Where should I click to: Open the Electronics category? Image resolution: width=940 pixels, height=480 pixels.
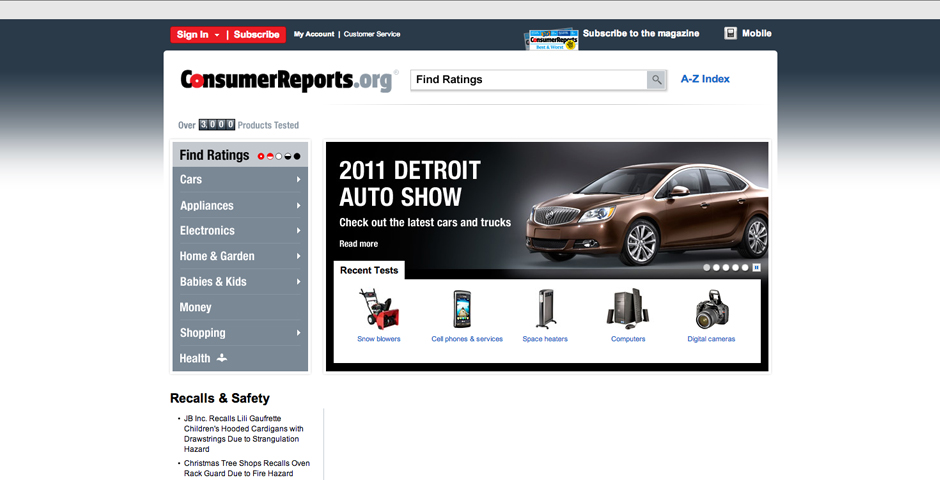click(x=207, y=231)
